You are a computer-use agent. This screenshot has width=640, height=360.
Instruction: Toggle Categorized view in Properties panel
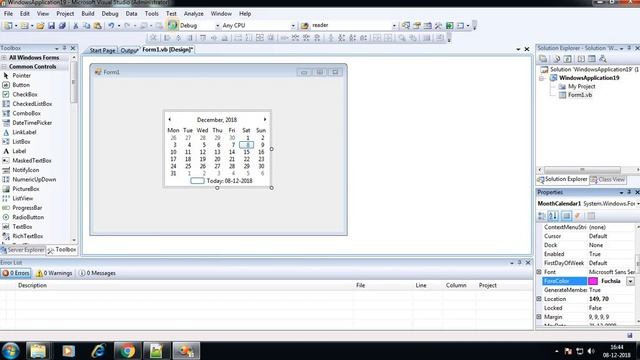pos(542,216)
